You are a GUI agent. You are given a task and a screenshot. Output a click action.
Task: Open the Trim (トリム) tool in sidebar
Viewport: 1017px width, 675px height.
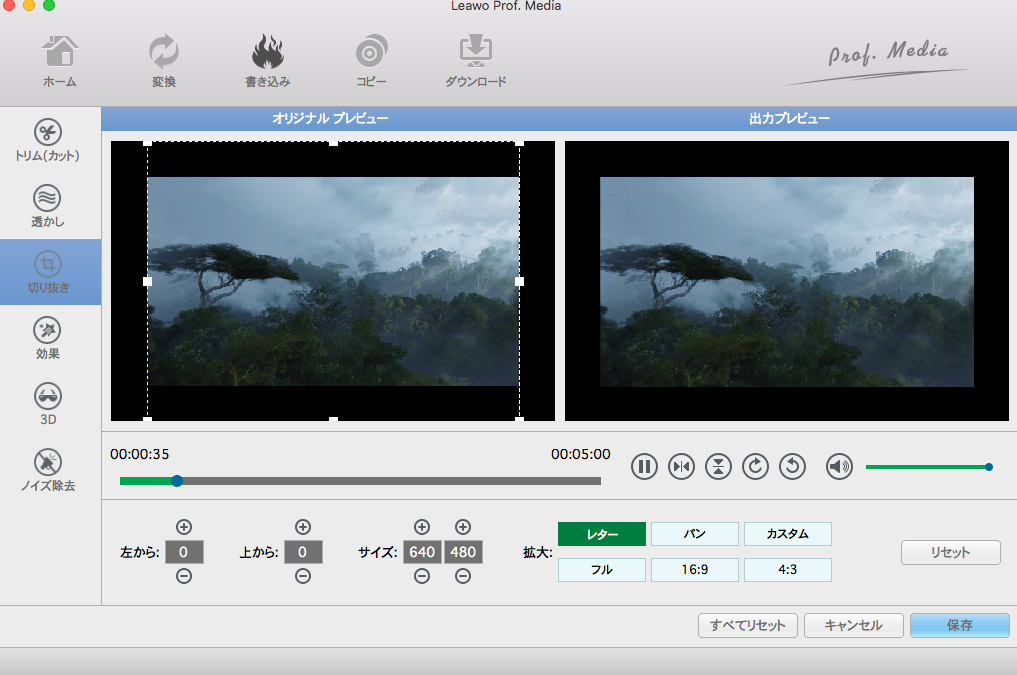click(x=48, y=132)
